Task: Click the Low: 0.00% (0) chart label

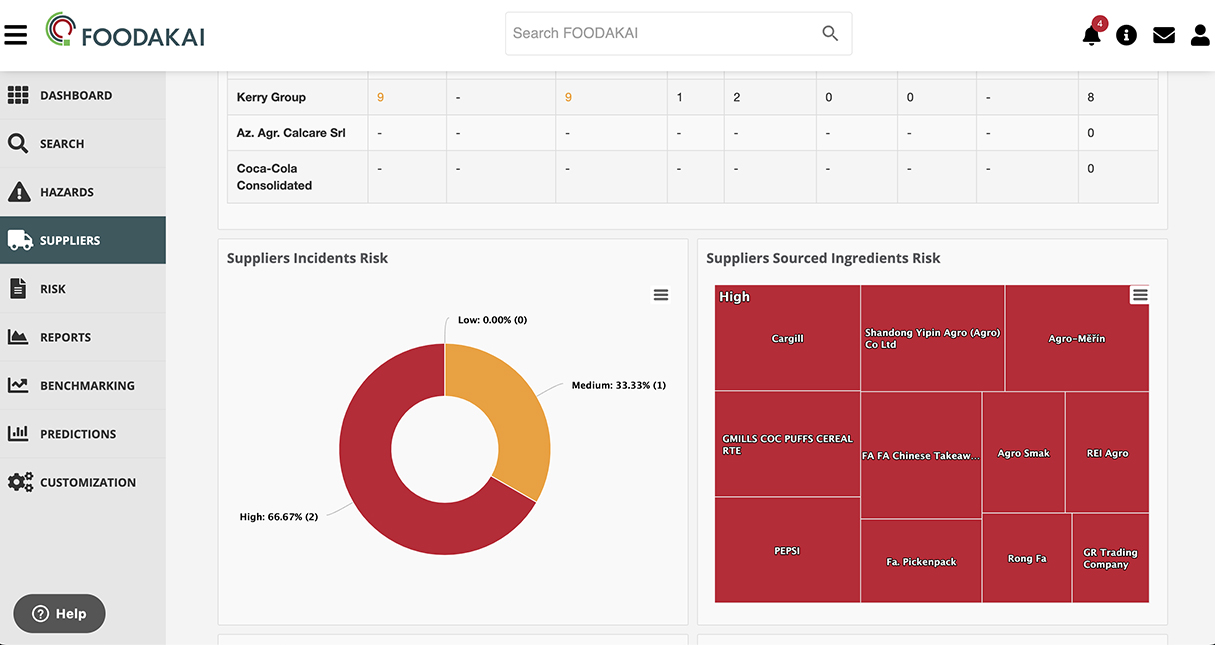Action: 492,320
